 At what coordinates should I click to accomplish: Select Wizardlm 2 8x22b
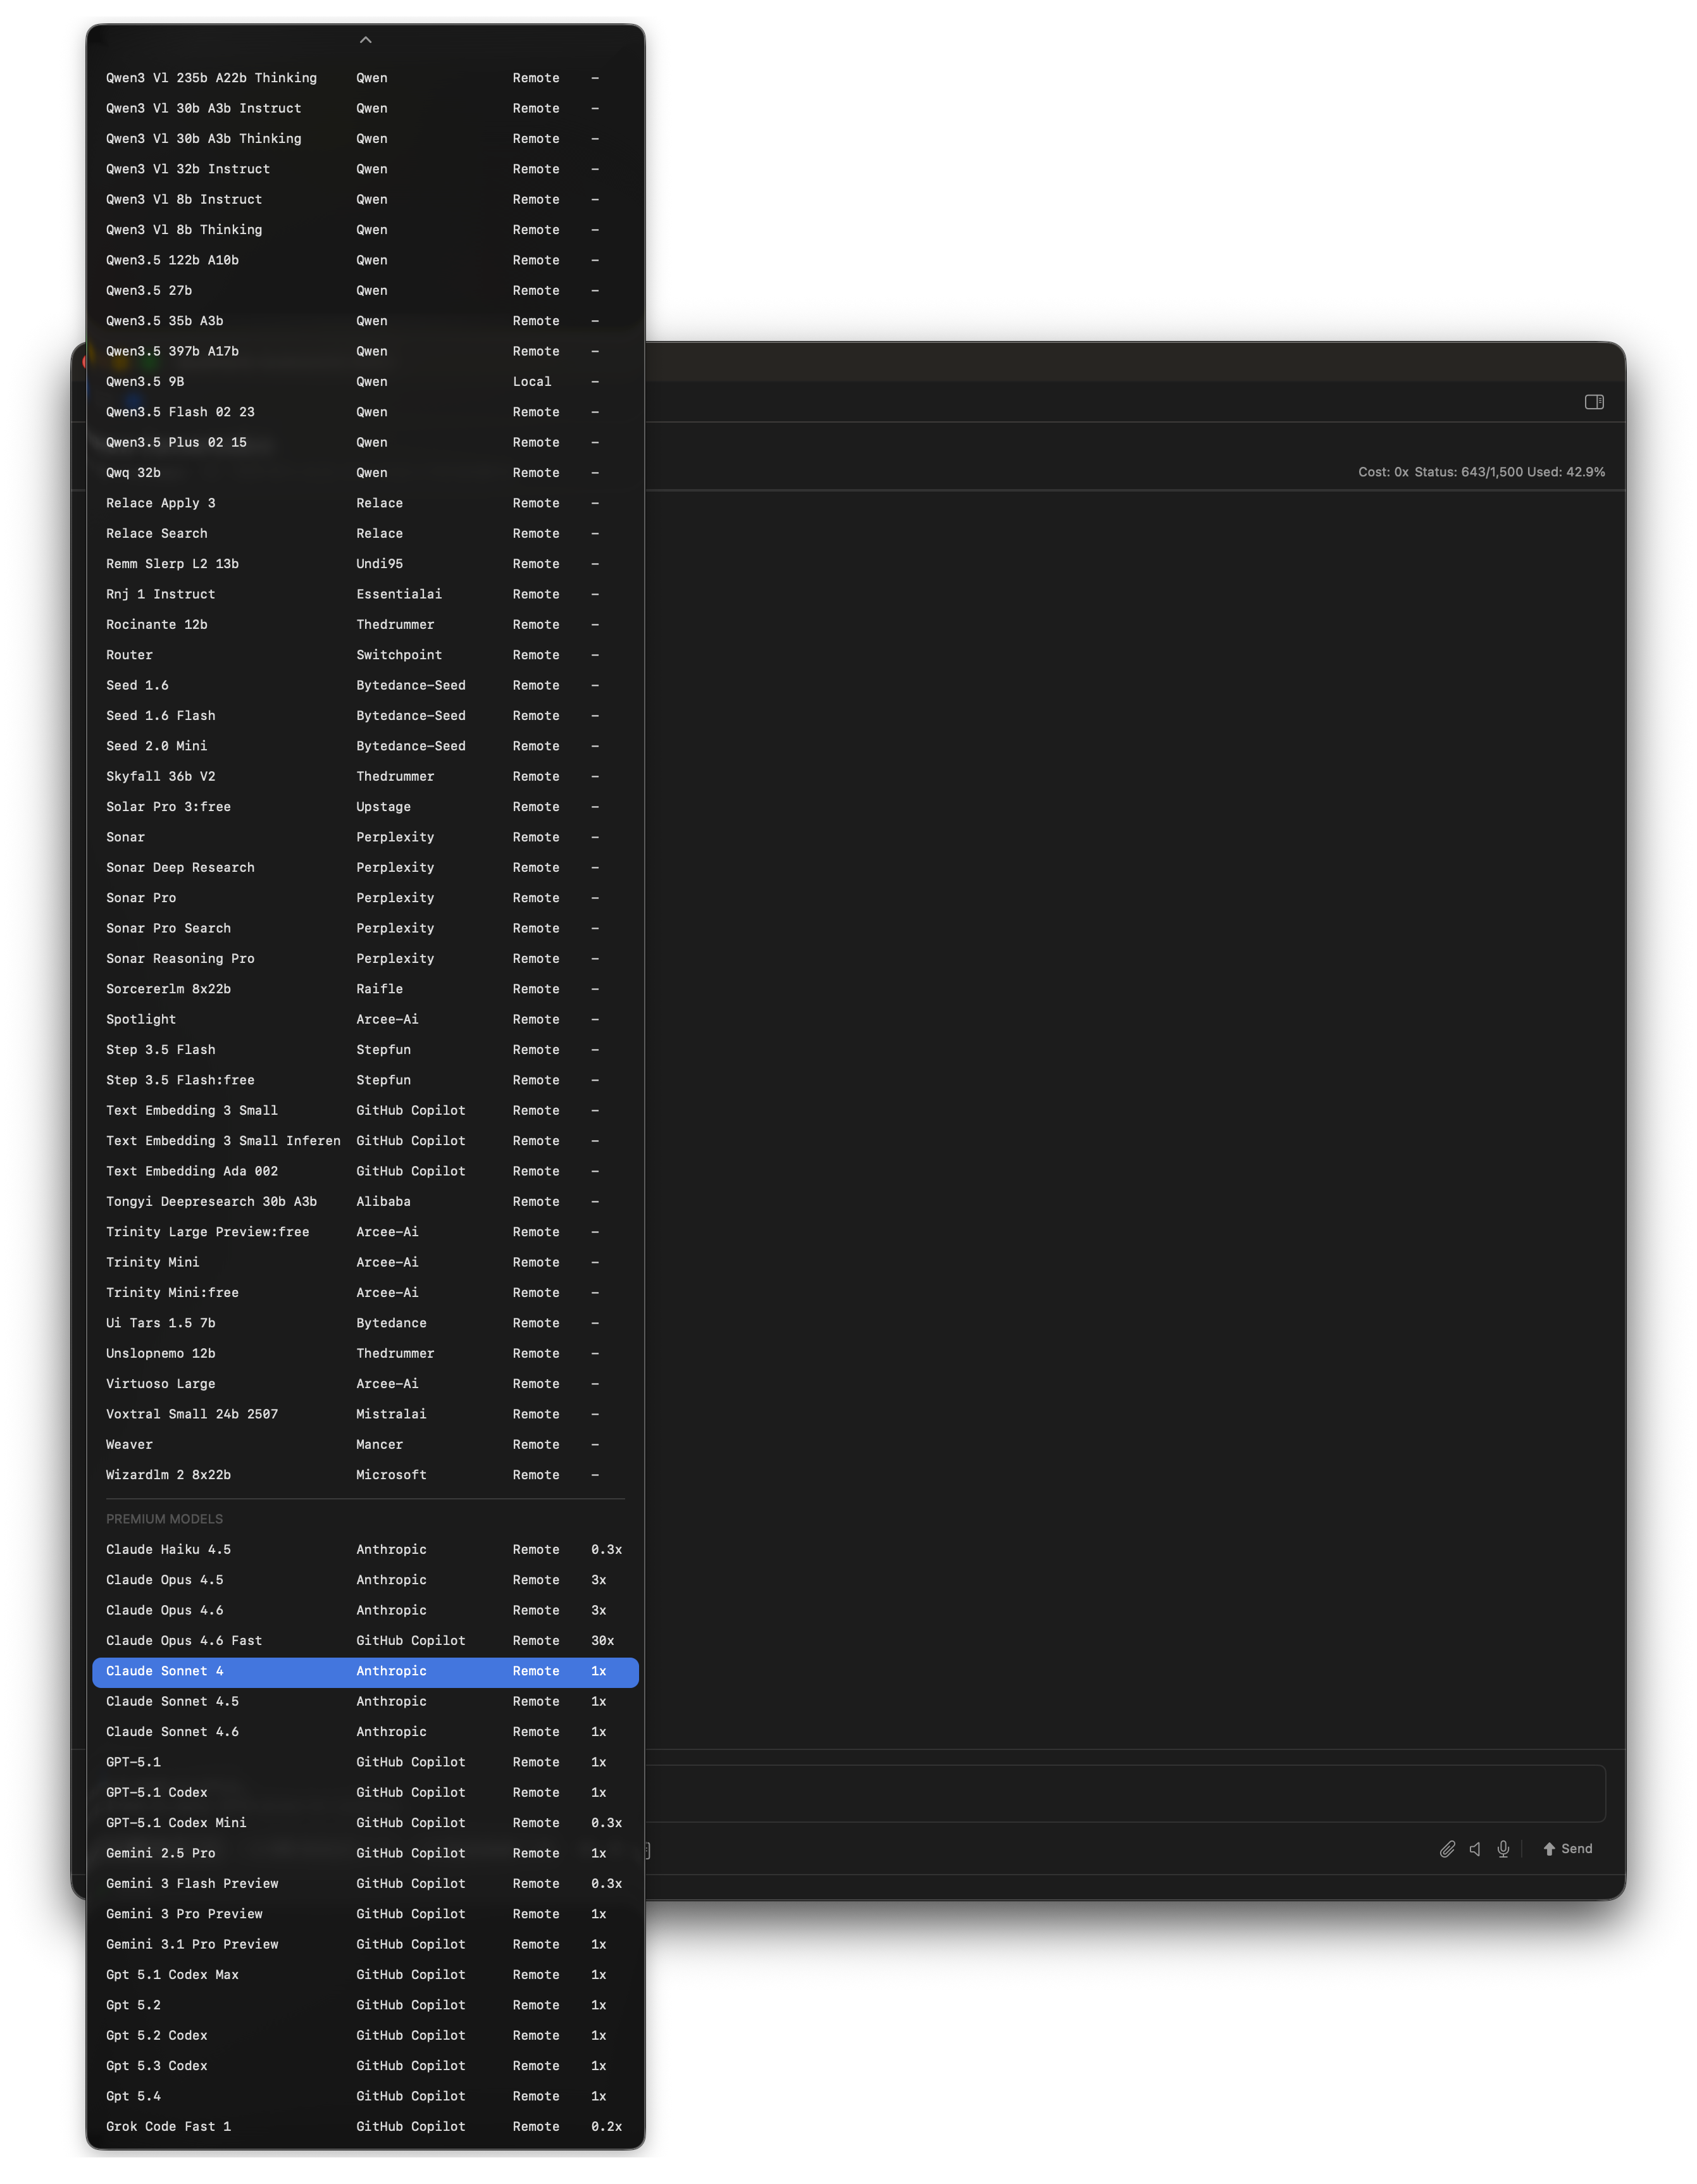point(365,1475)
